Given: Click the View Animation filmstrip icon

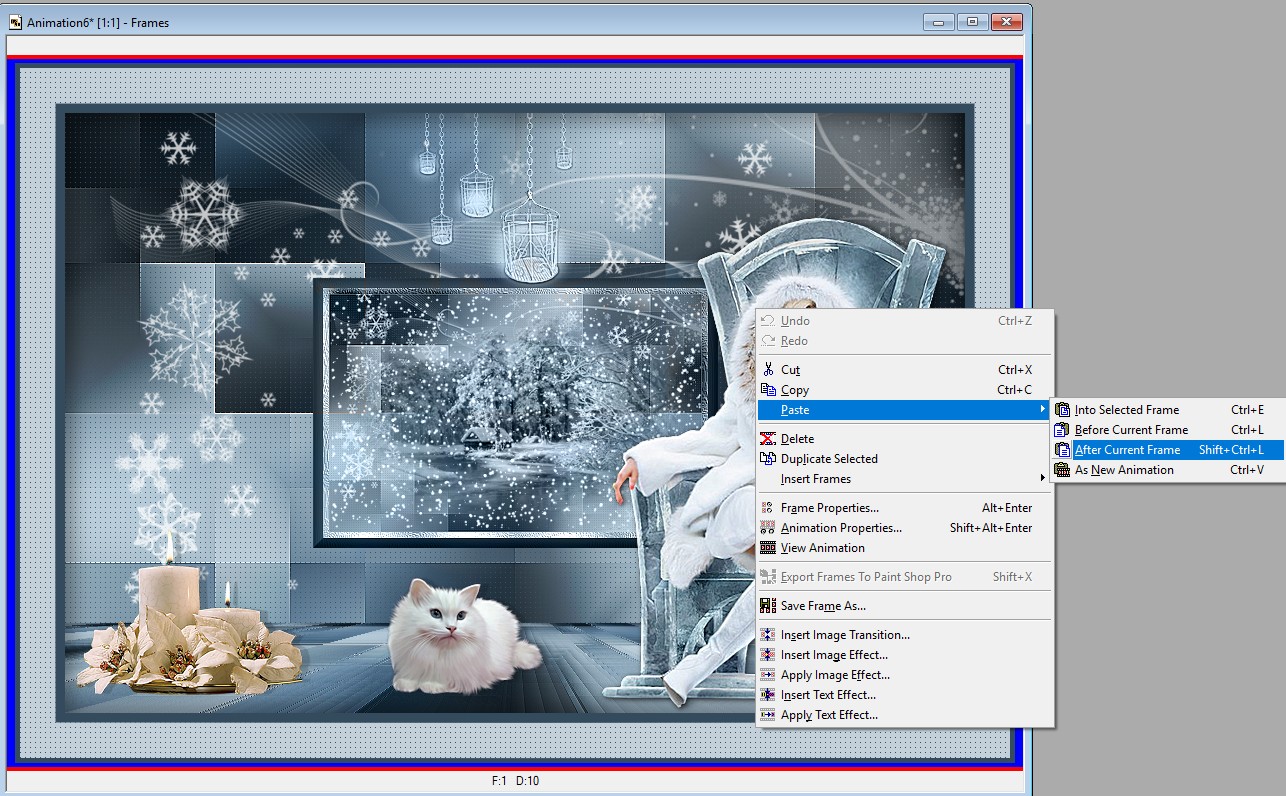Looking at the screenshot, I should click(x=768, y=548).
